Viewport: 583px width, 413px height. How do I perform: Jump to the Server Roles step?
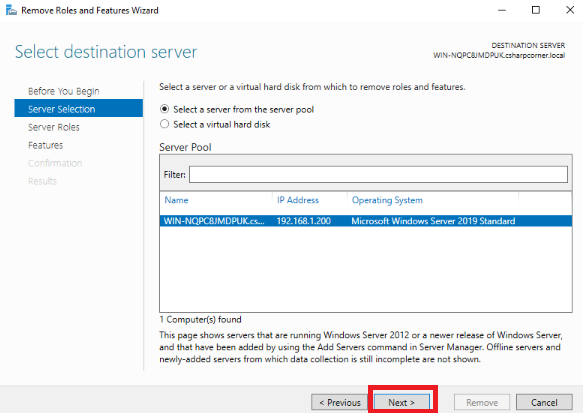pos(54,127)
